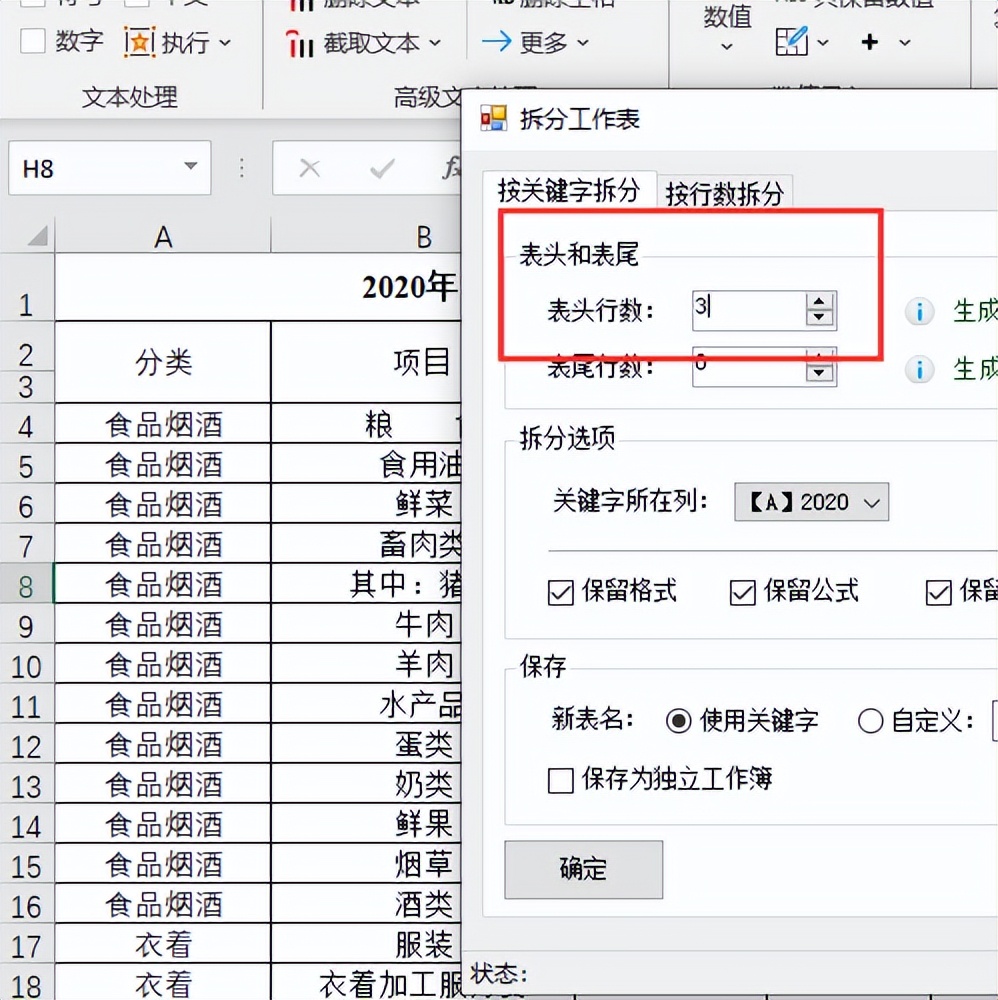This screenshot has height=1000, width=998.
Task: Click the info icon next to 表头行数
Action: (919, 312)
